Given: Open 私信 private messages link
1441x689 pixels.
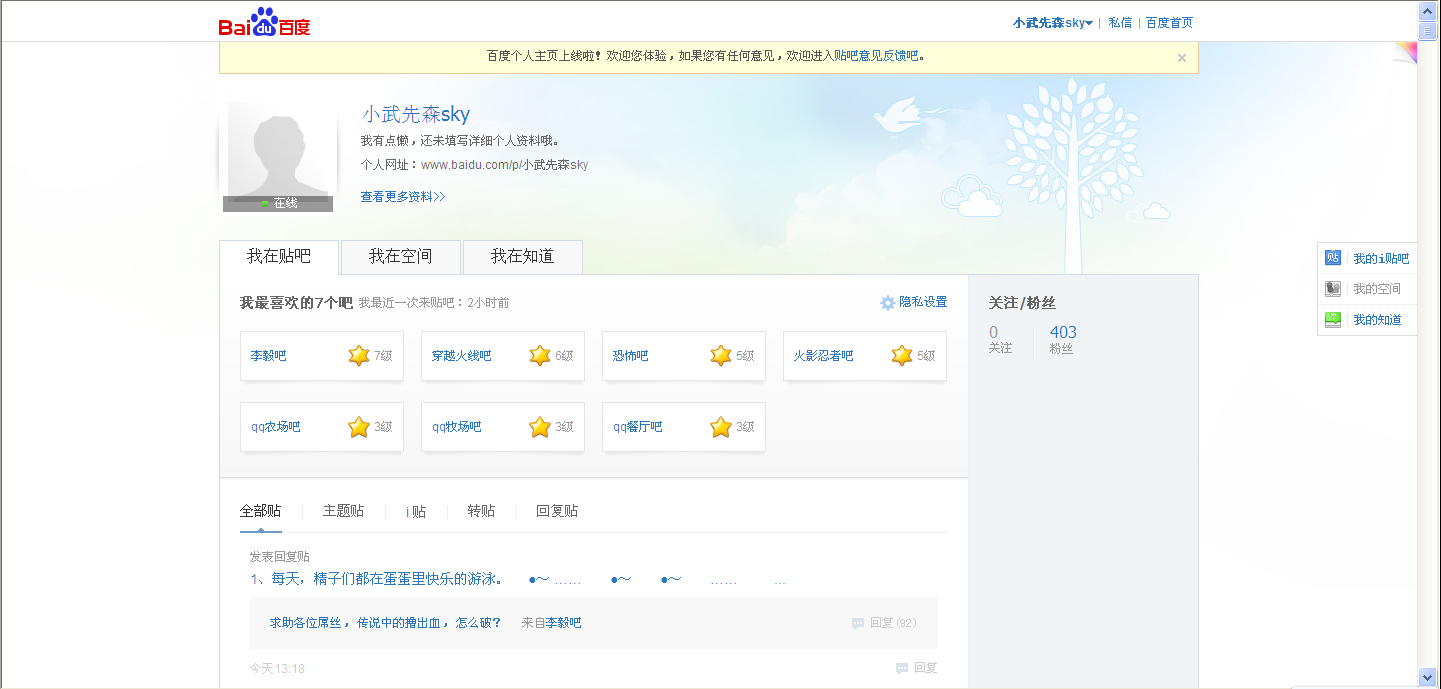Looking at the screenshot, I should point(1120,22).
